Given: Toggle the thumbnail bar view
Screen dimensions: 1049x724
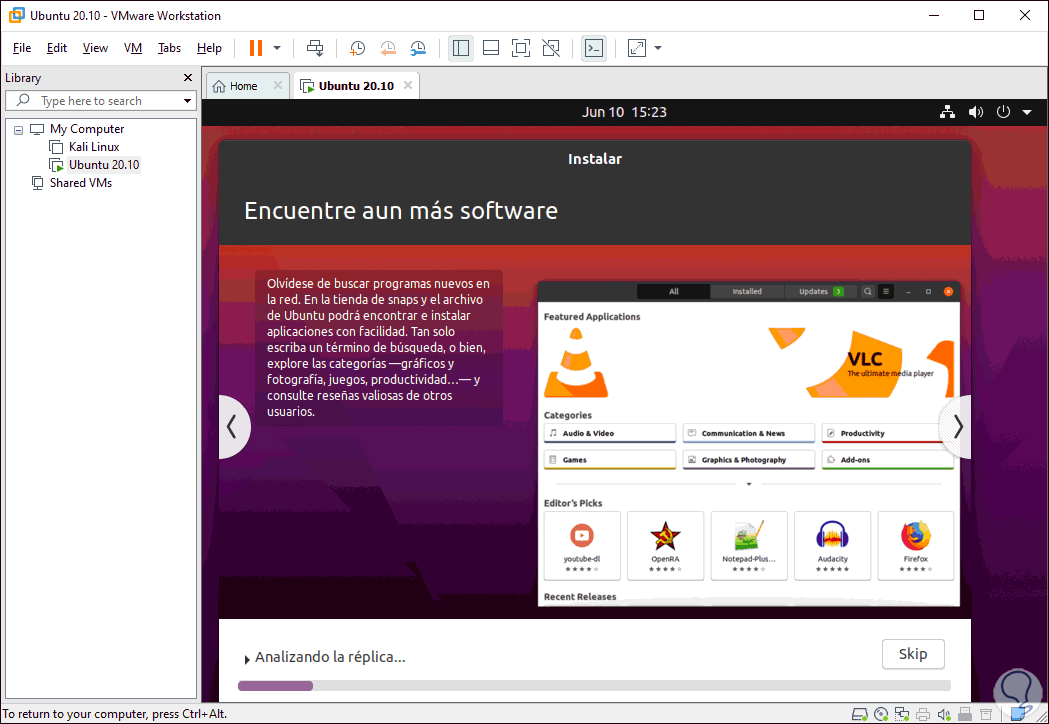Looking at the screenshot, I should 491,48.
